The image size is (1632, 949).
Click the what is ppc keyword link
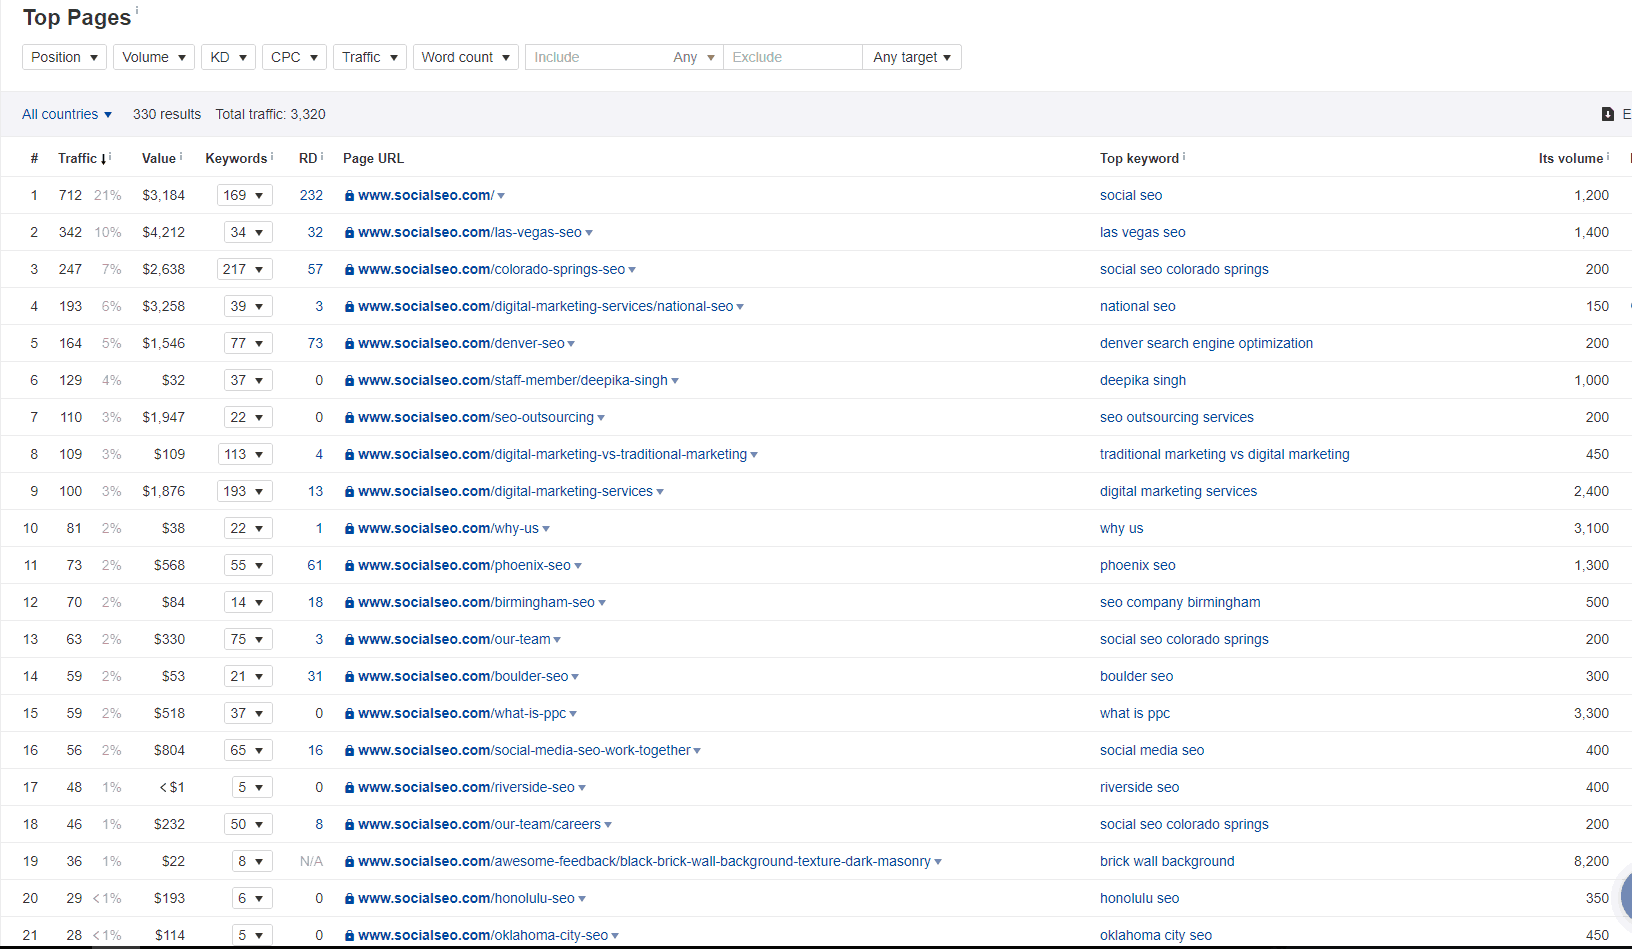pyautogui.click(x=1134, y=713)
